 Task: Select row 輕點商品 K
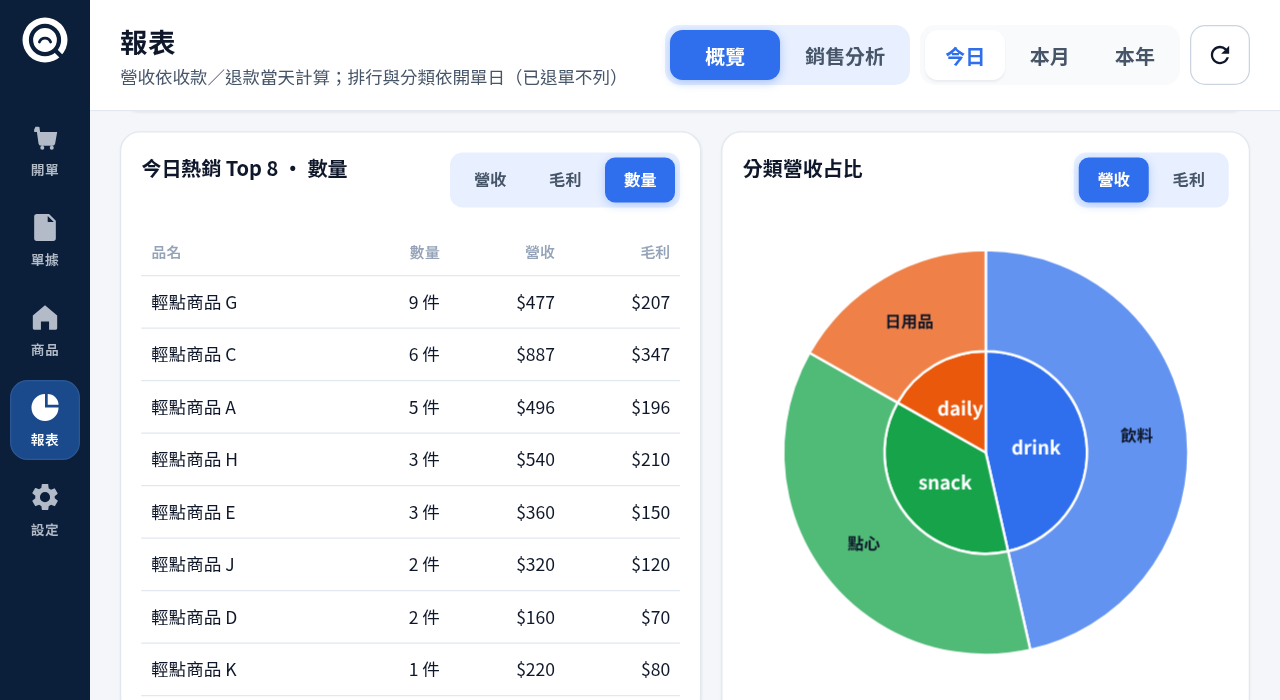point(410,669)
